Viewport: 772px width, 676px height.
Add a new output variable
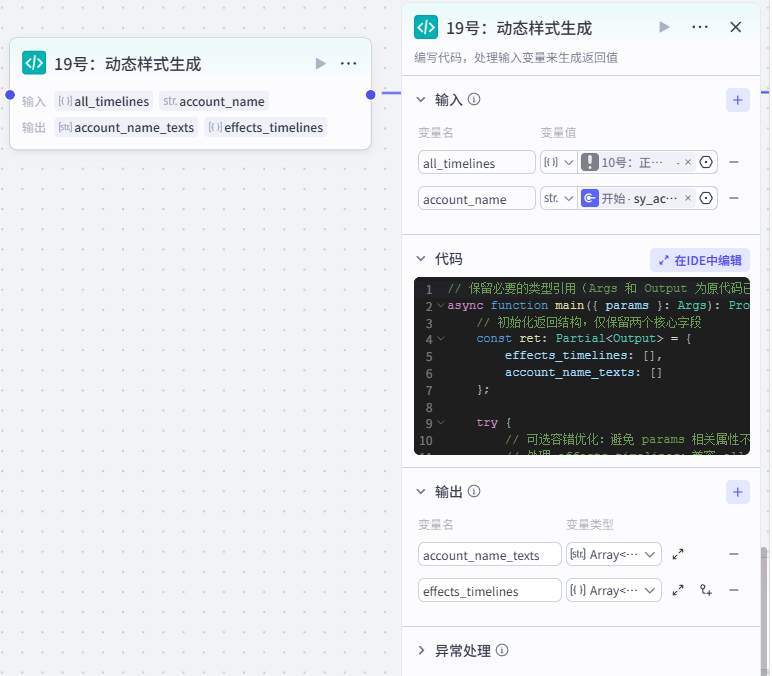point(738,492)
